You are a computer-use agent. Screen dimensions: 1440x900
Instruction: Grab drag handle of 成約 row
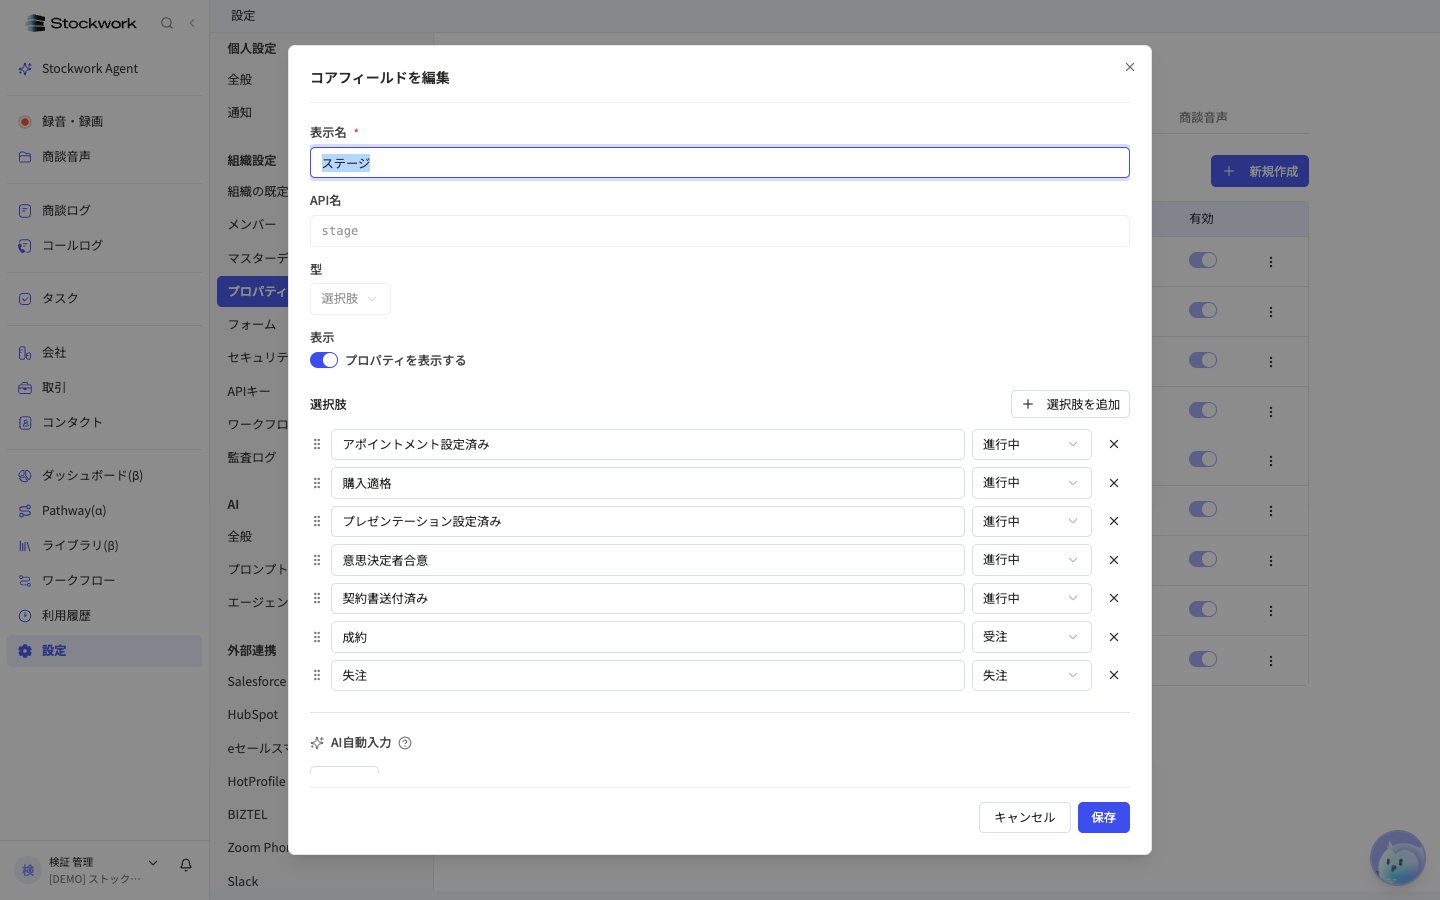(317, 637)
